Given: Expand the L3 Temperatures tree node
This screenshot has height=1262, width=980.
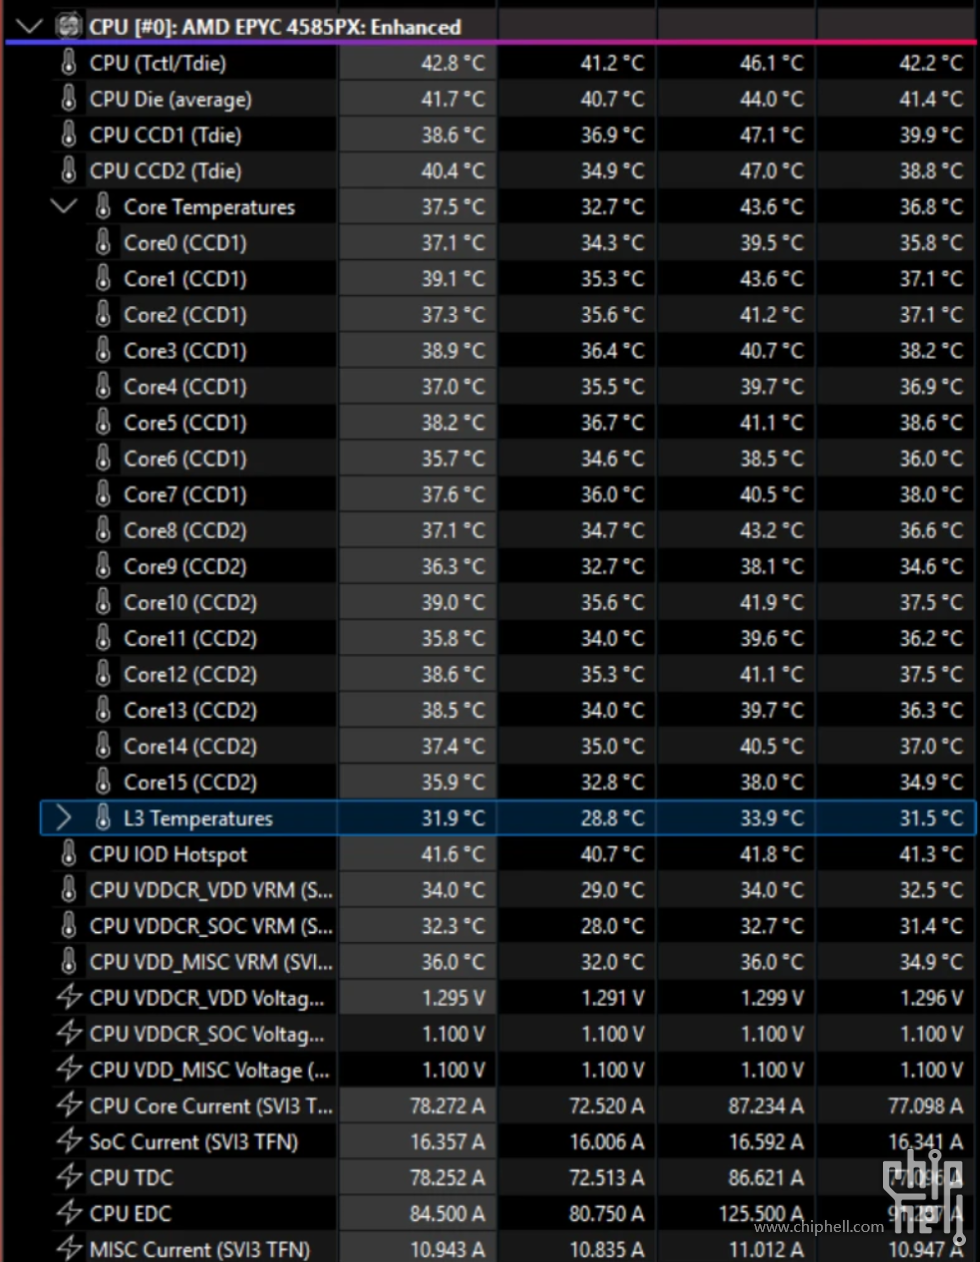Looking at the screenshot, I should point(64,818).
